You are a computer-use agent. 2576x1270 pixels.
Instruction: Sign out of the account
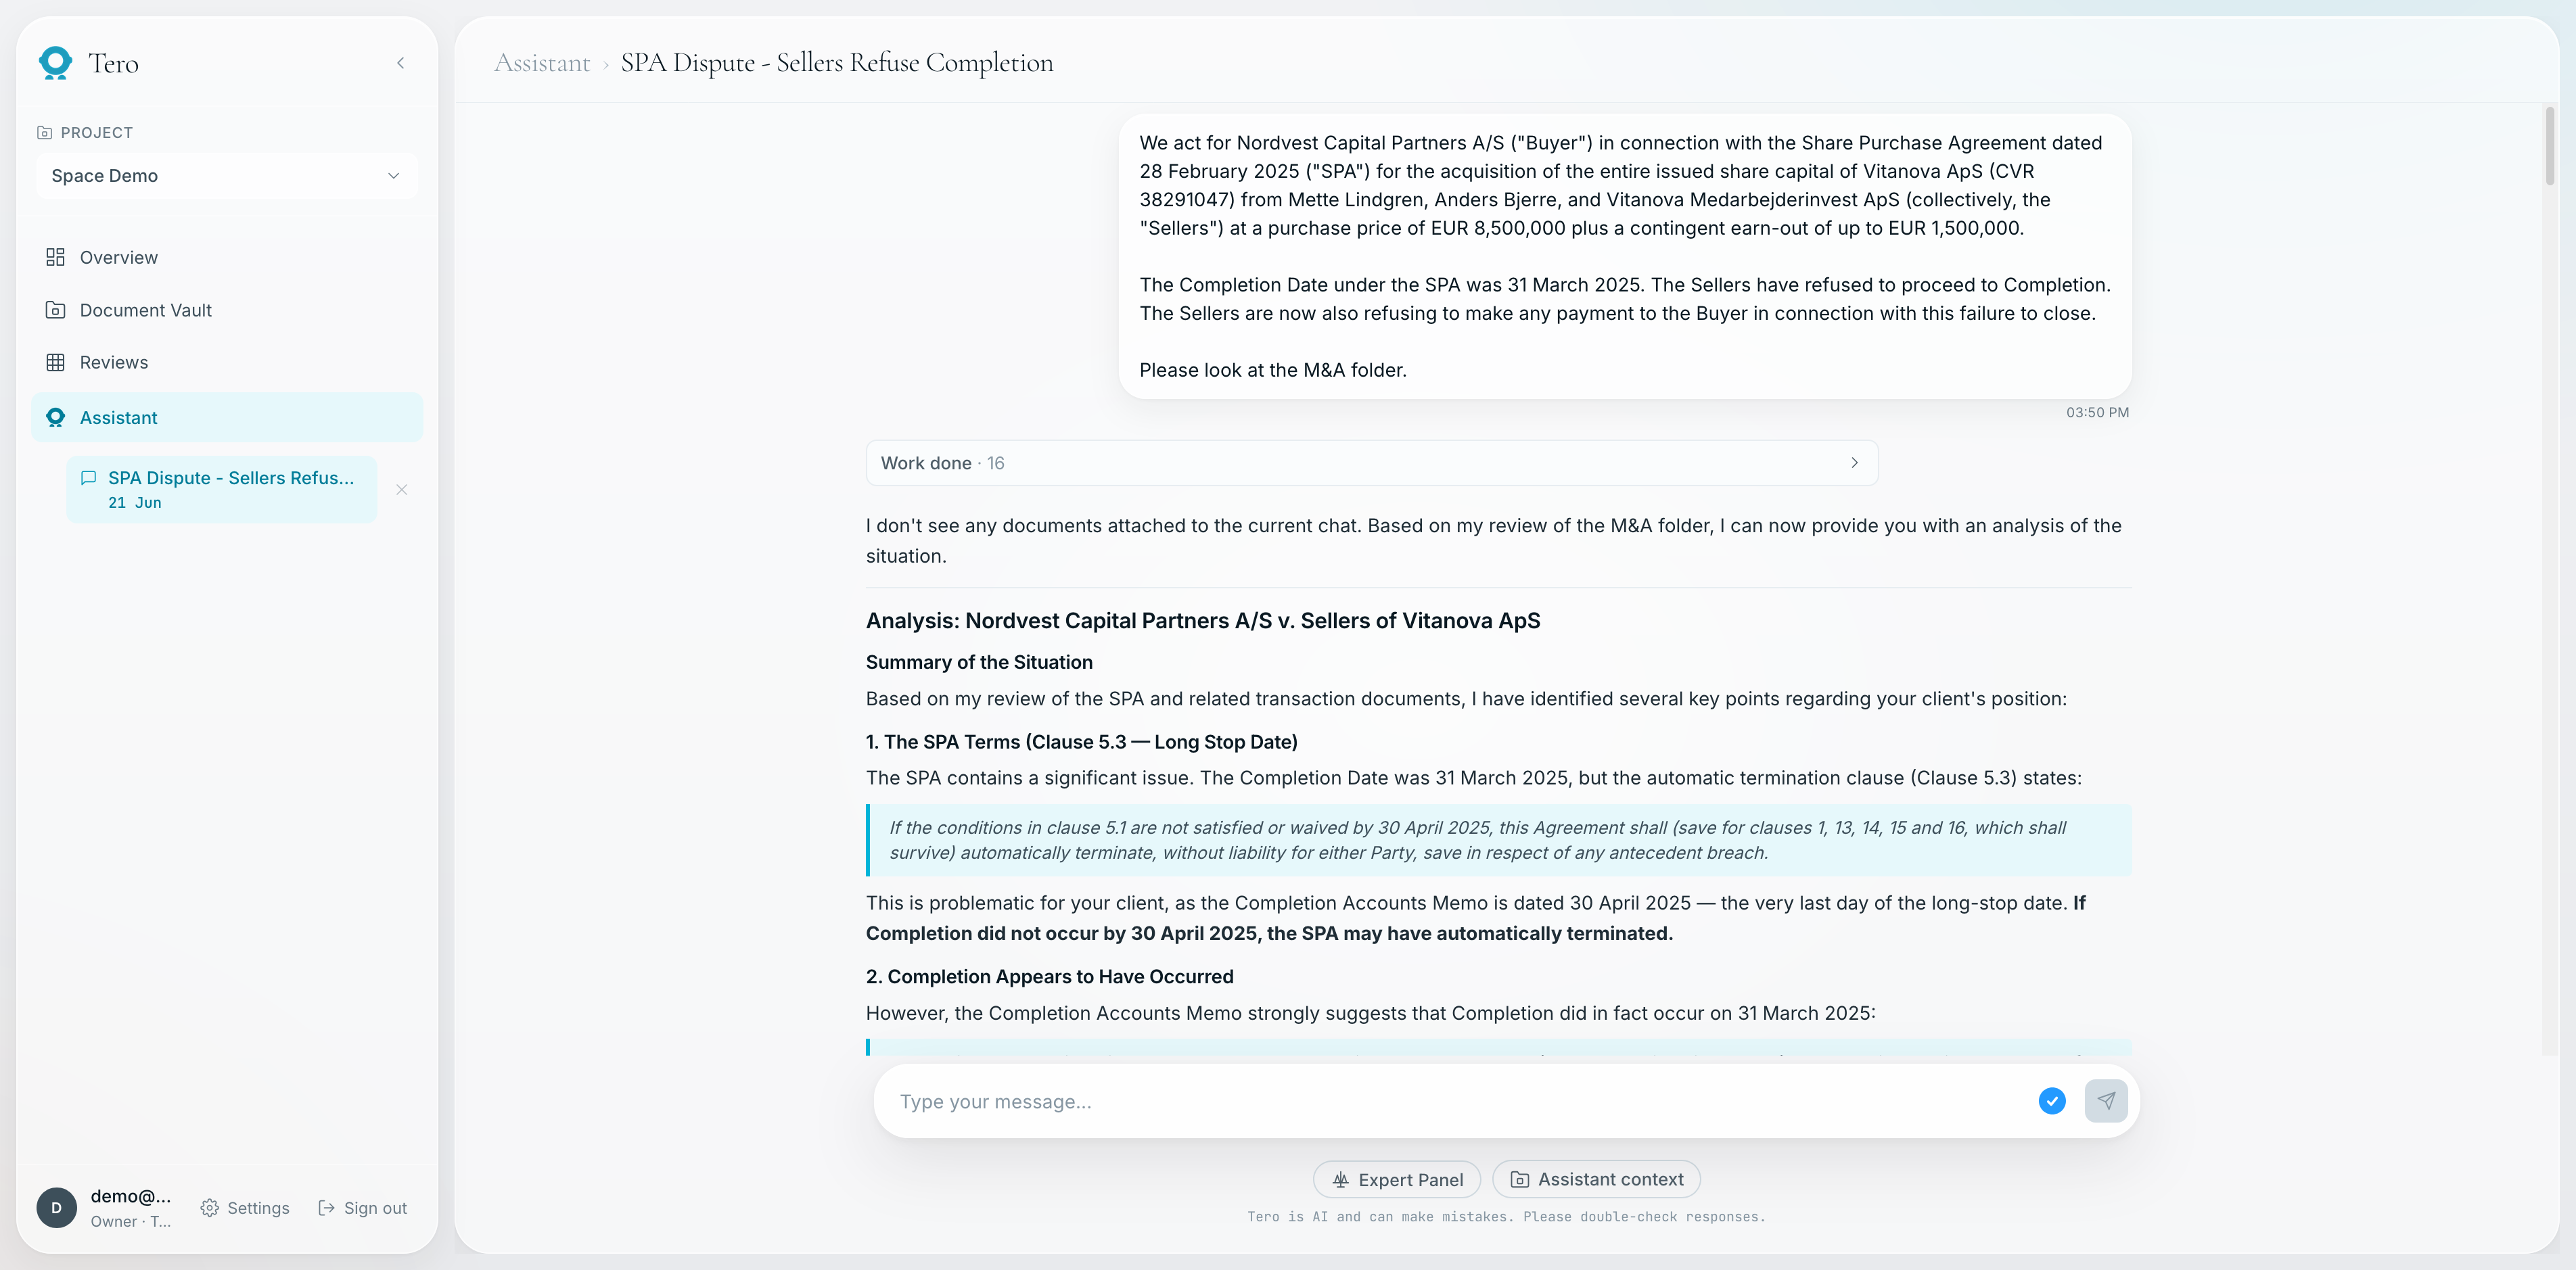pos(362,1208)
